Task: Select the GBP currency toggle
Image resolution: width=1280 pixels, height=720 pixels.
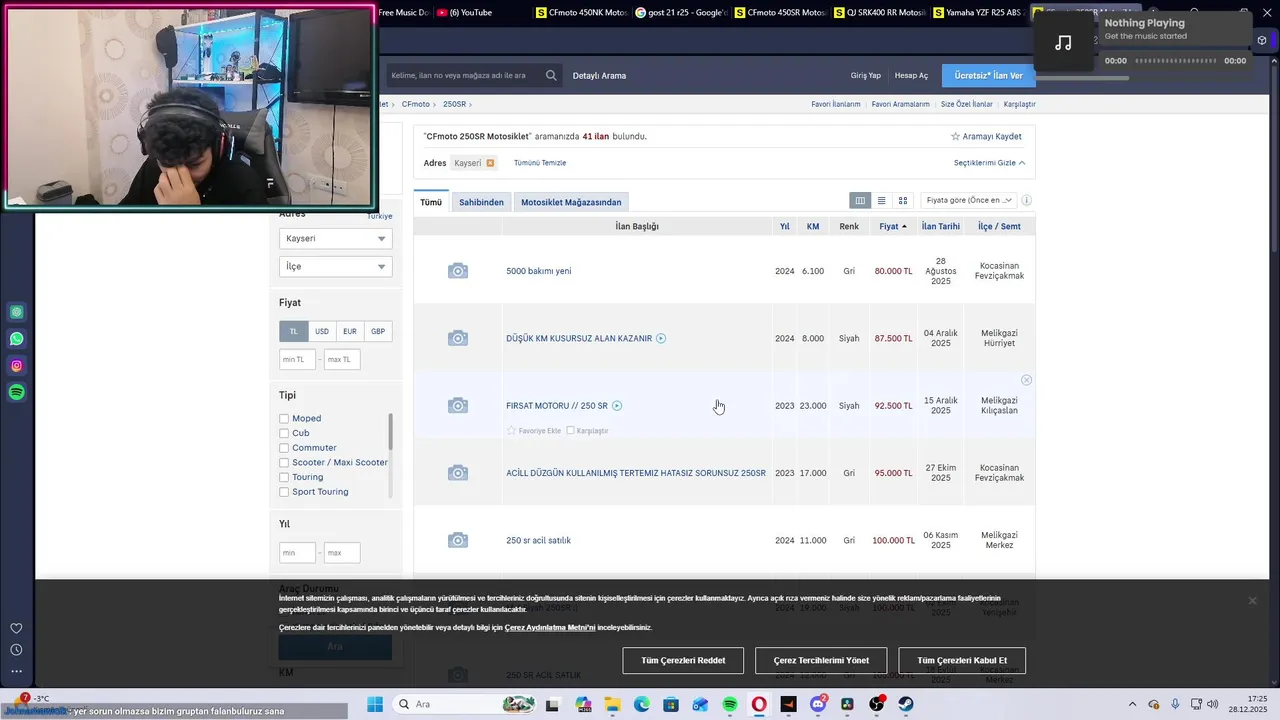Action: (x=378, y=331)
